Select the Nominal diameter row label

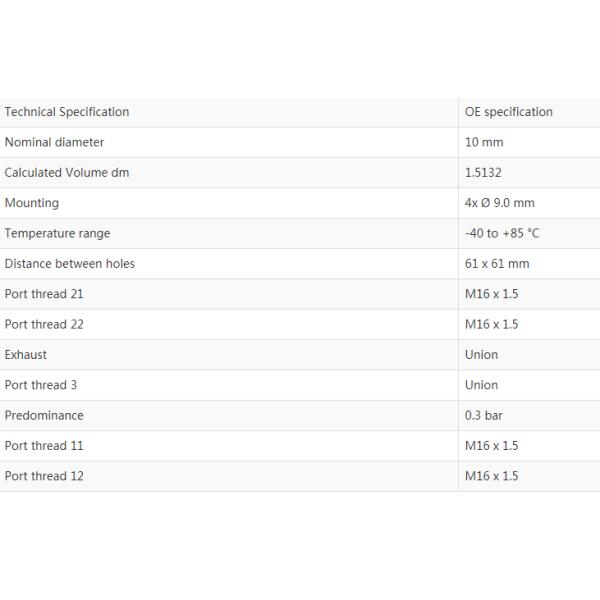tap(54, 142)
